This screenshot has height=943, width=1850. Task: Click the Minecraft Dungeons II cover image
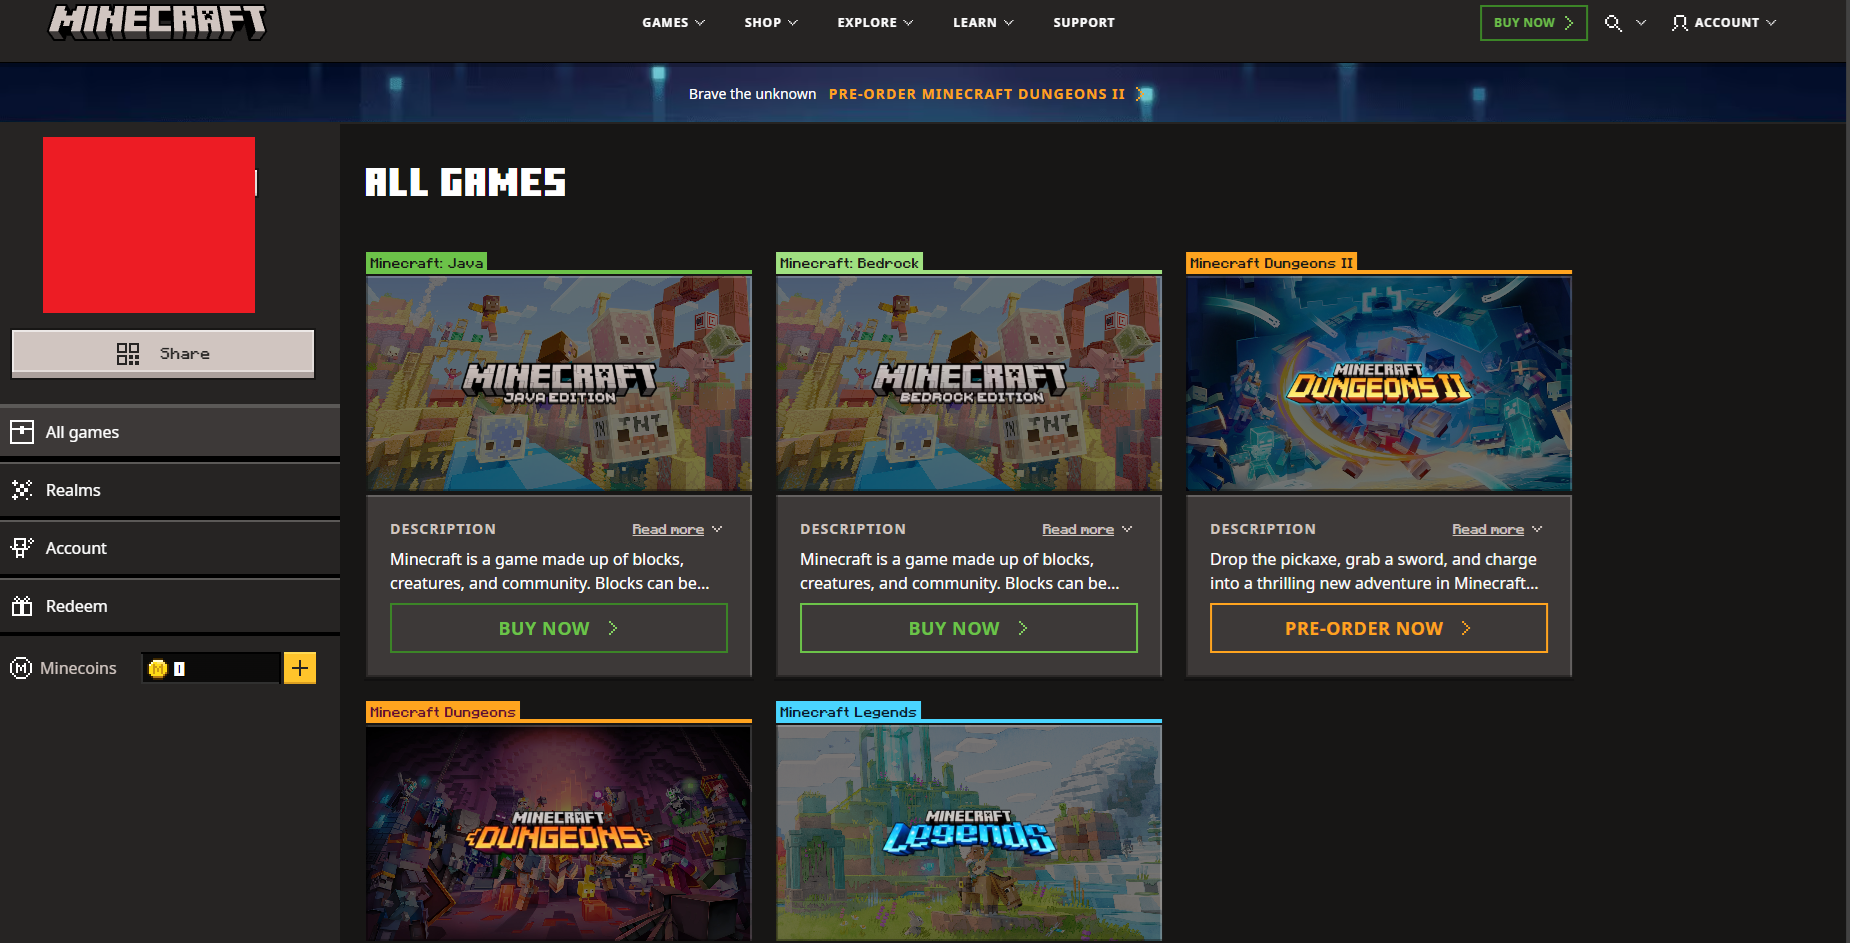(x=1379, y=384)
